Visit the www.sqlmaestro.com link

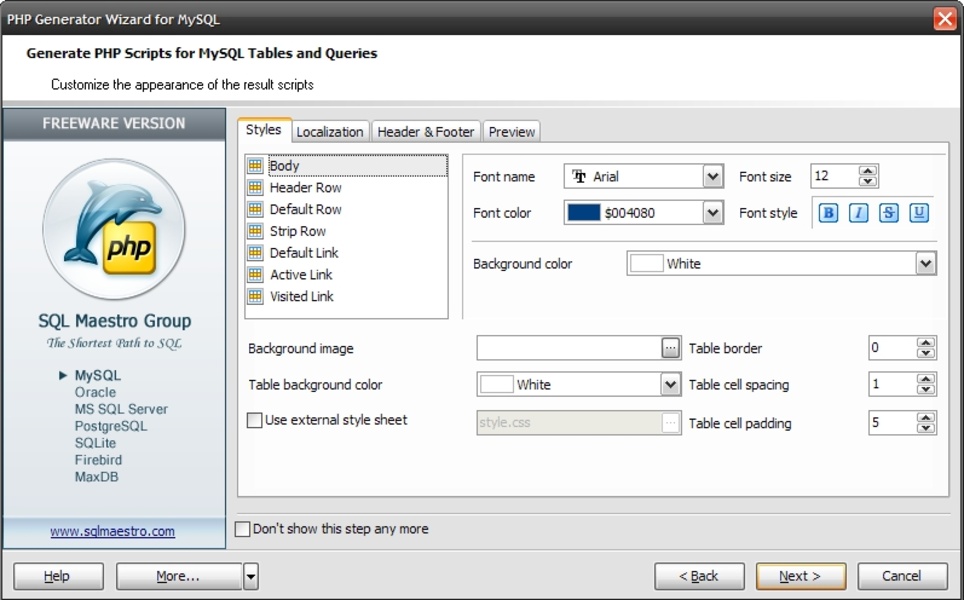point(113,532)
